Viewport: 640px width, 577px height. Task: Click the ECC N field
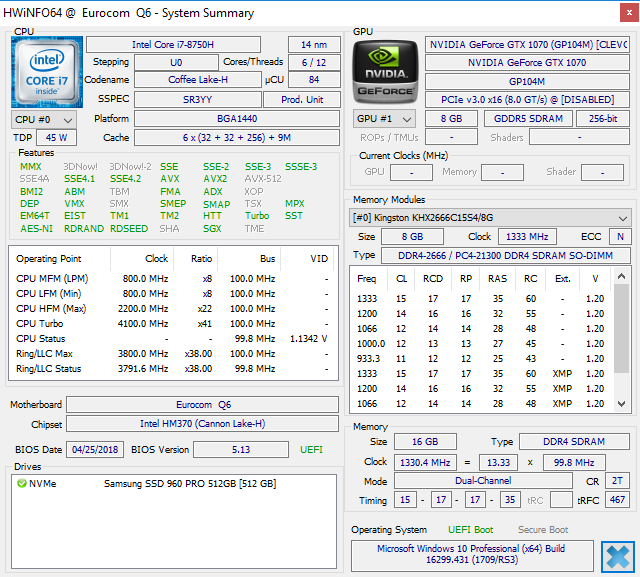click(620, 237)
